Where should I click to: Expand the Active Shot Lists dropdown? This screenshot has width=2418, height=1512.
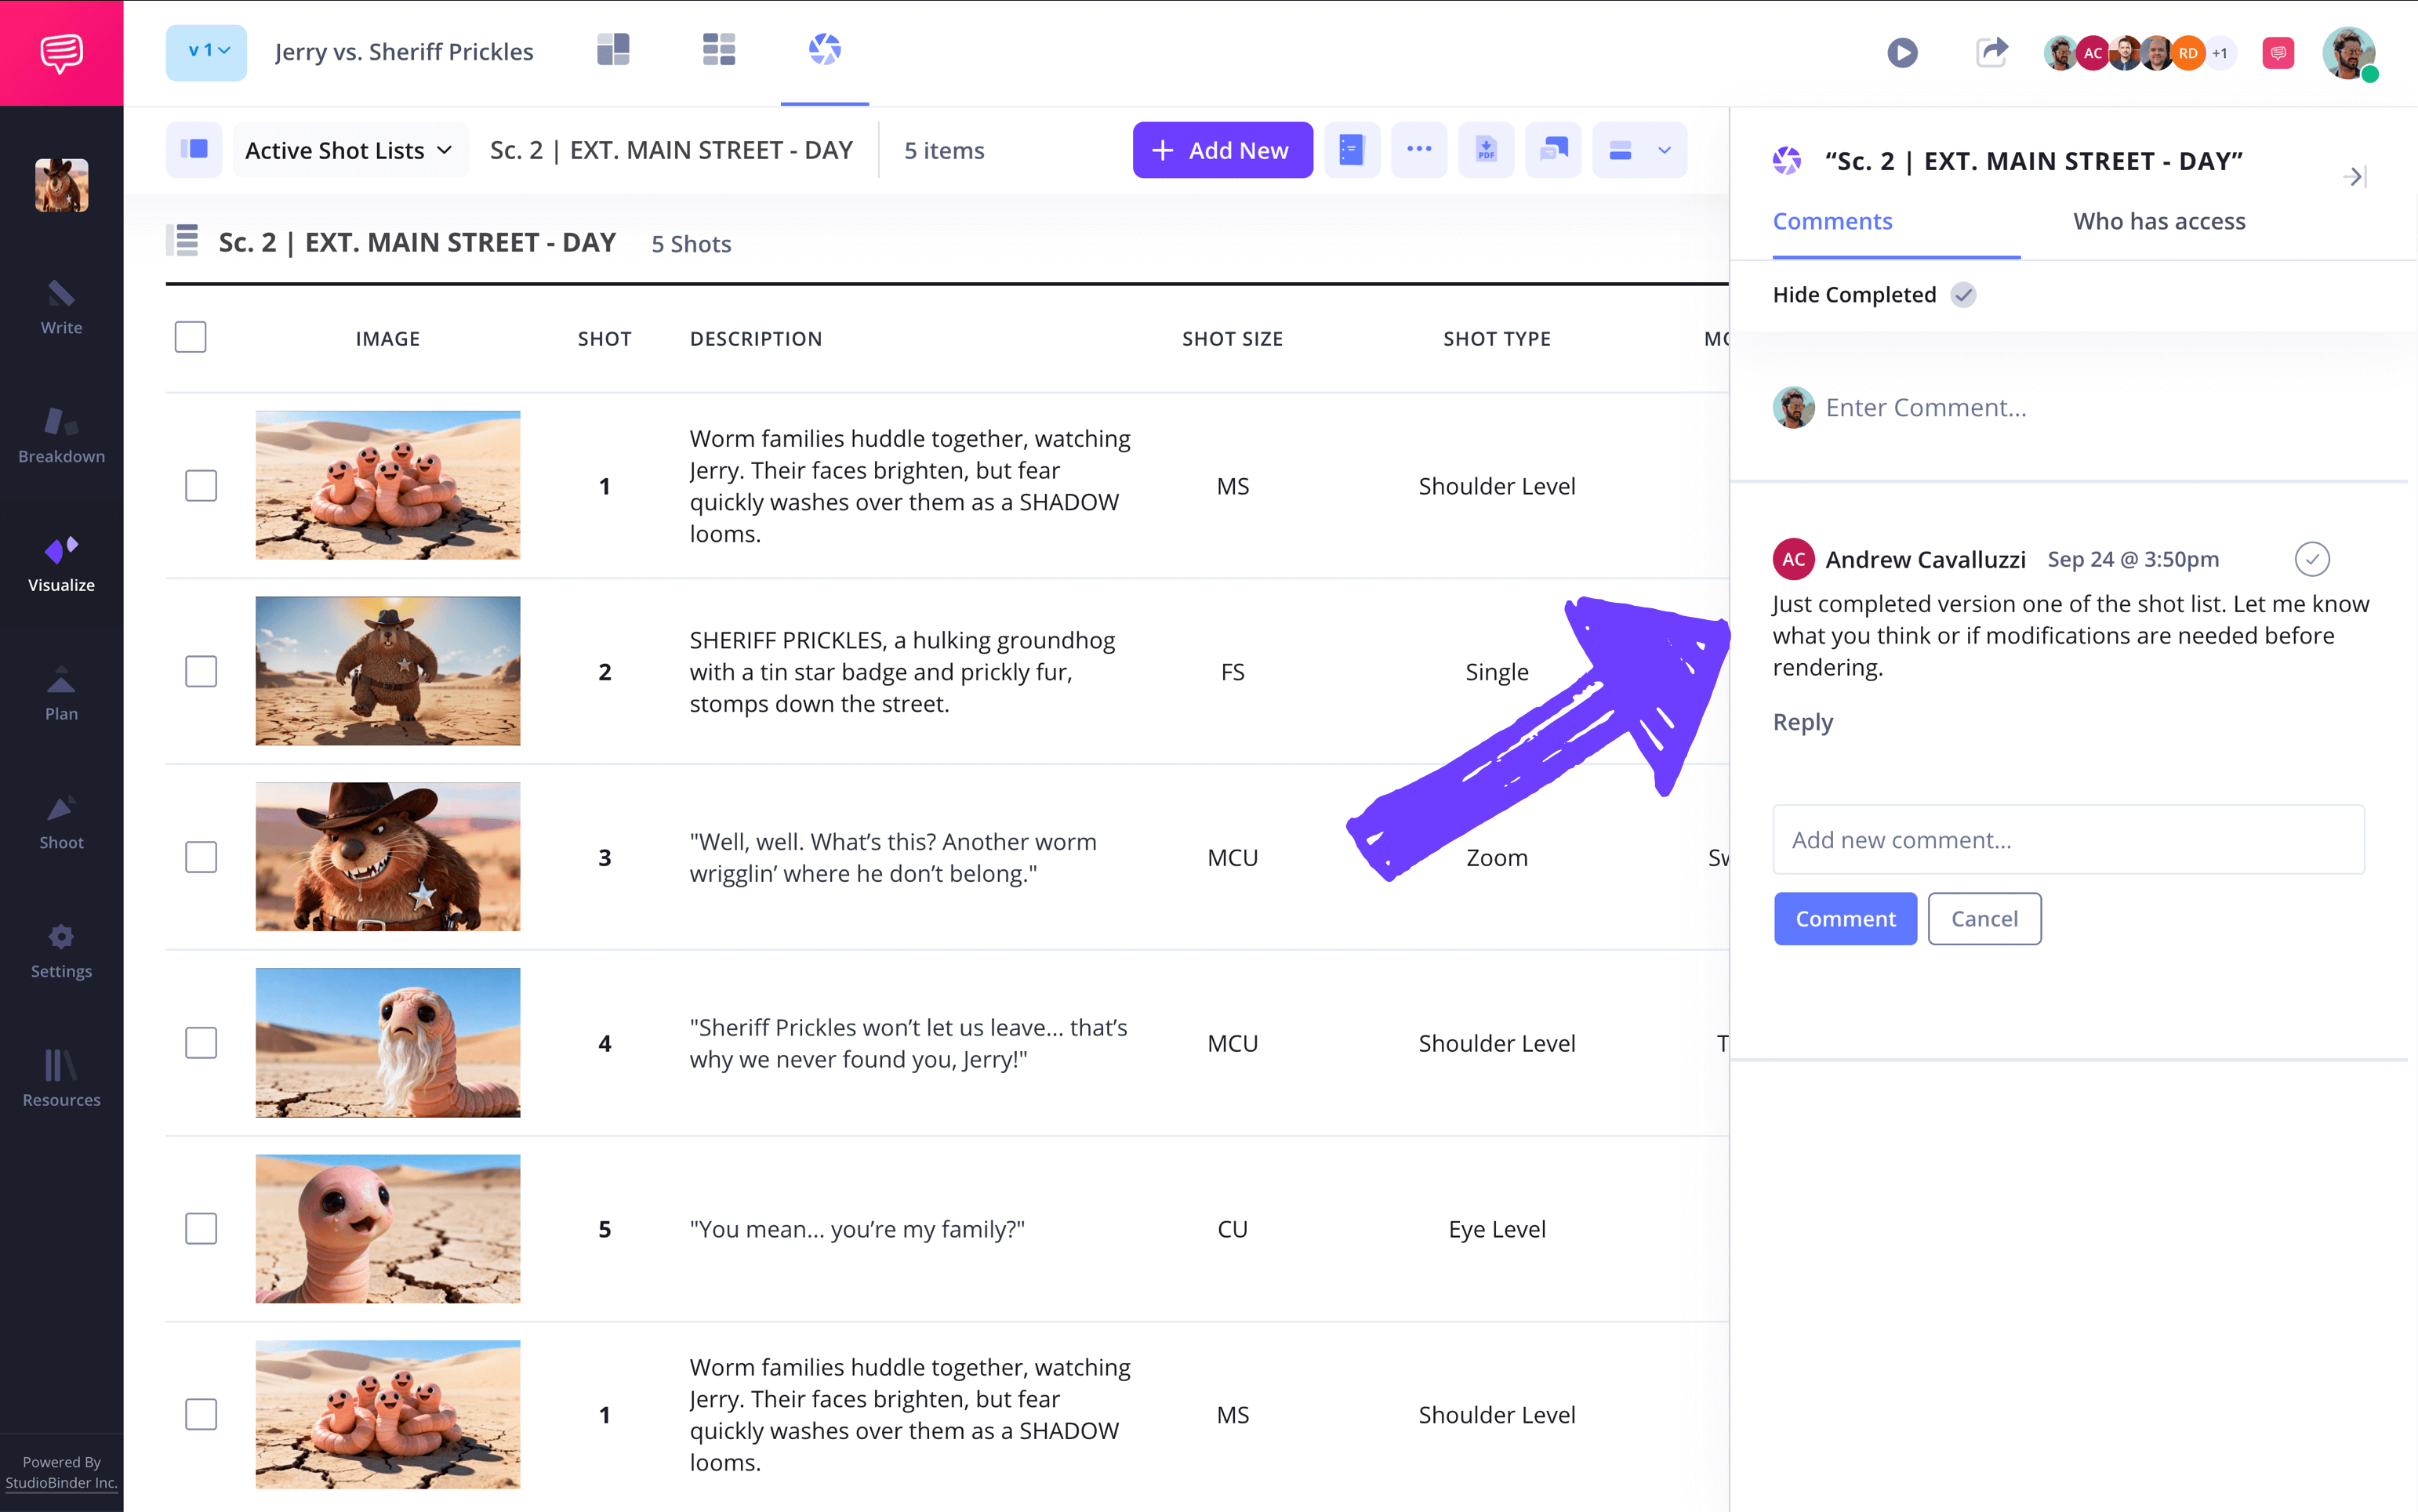tap(349, 151)
